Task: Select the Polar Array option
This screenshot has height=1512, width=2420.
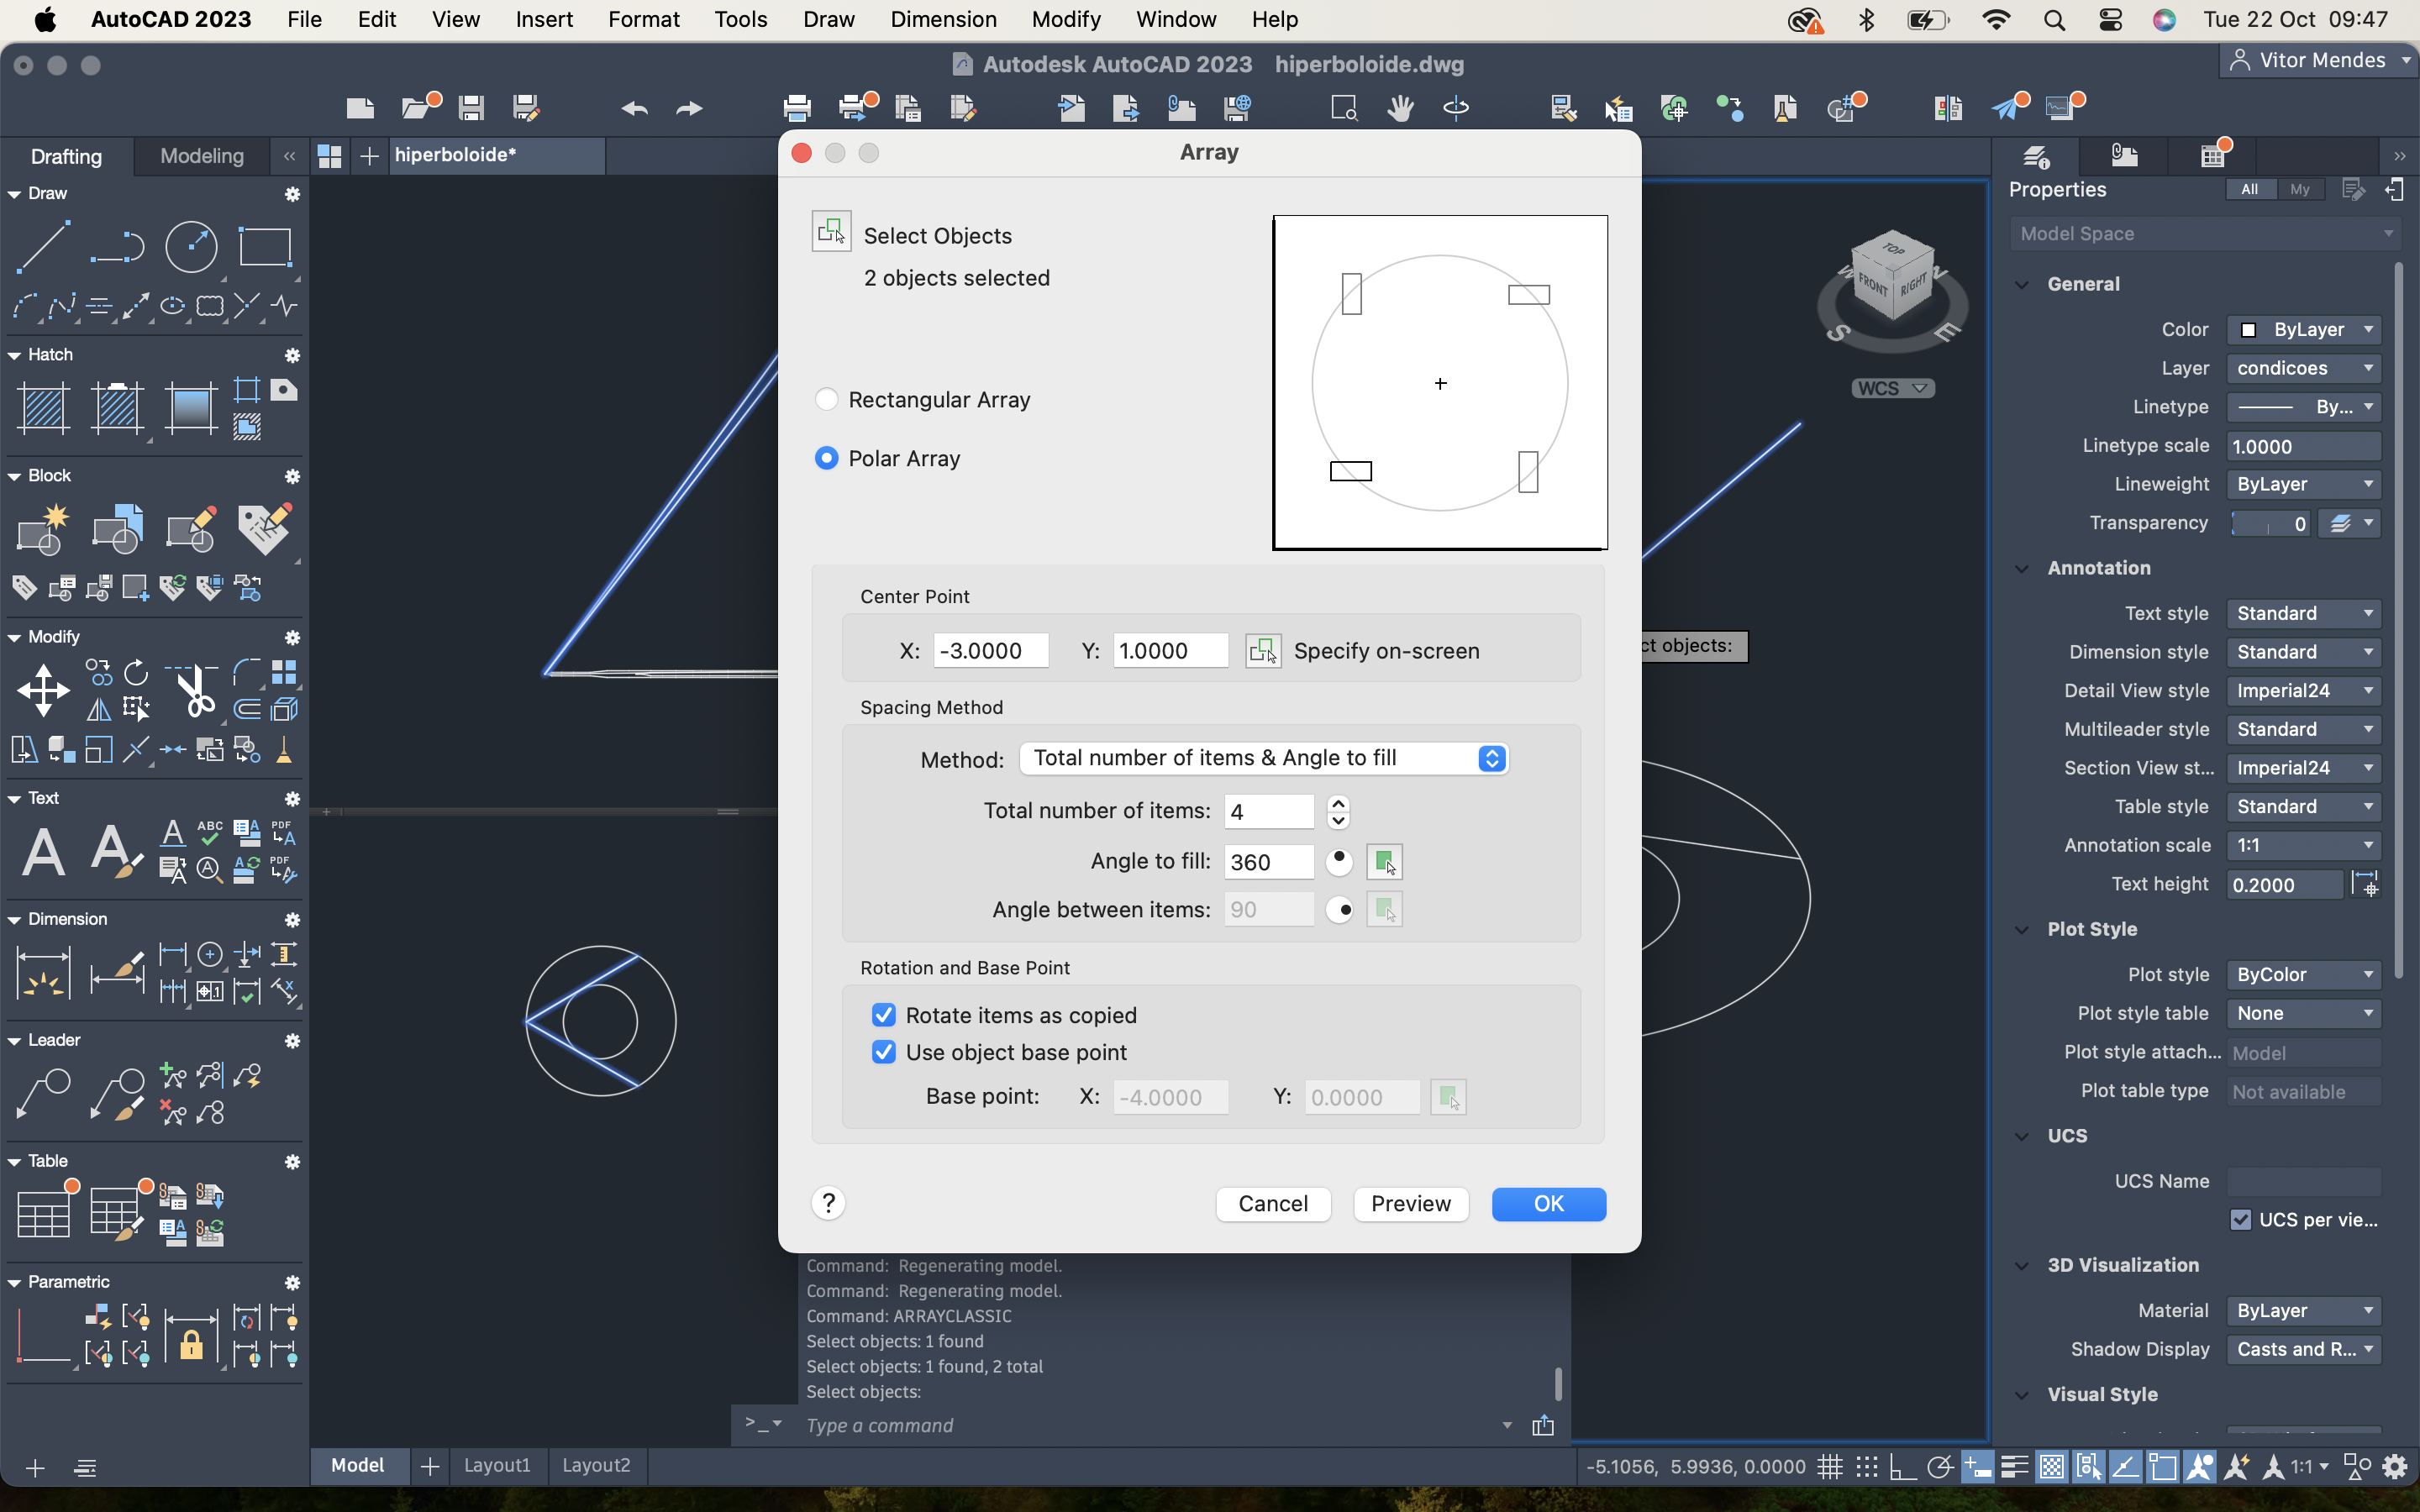Action: pyautogui.click(x=826, y=458)
